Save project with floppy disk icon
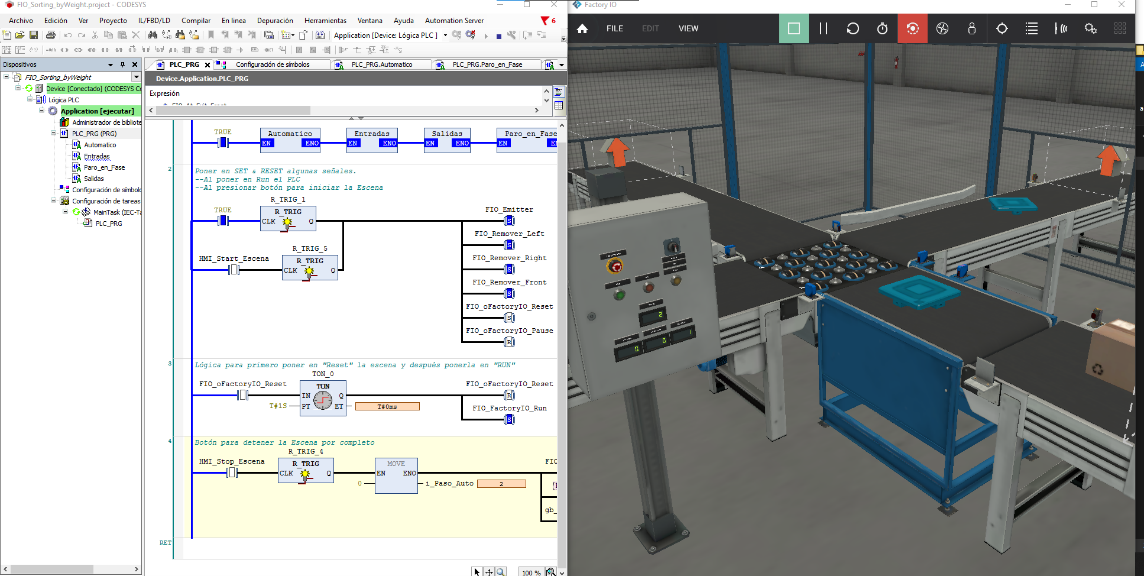This screenshot has width=1144, height=576. pyautogui.click(x=34, y=35)
